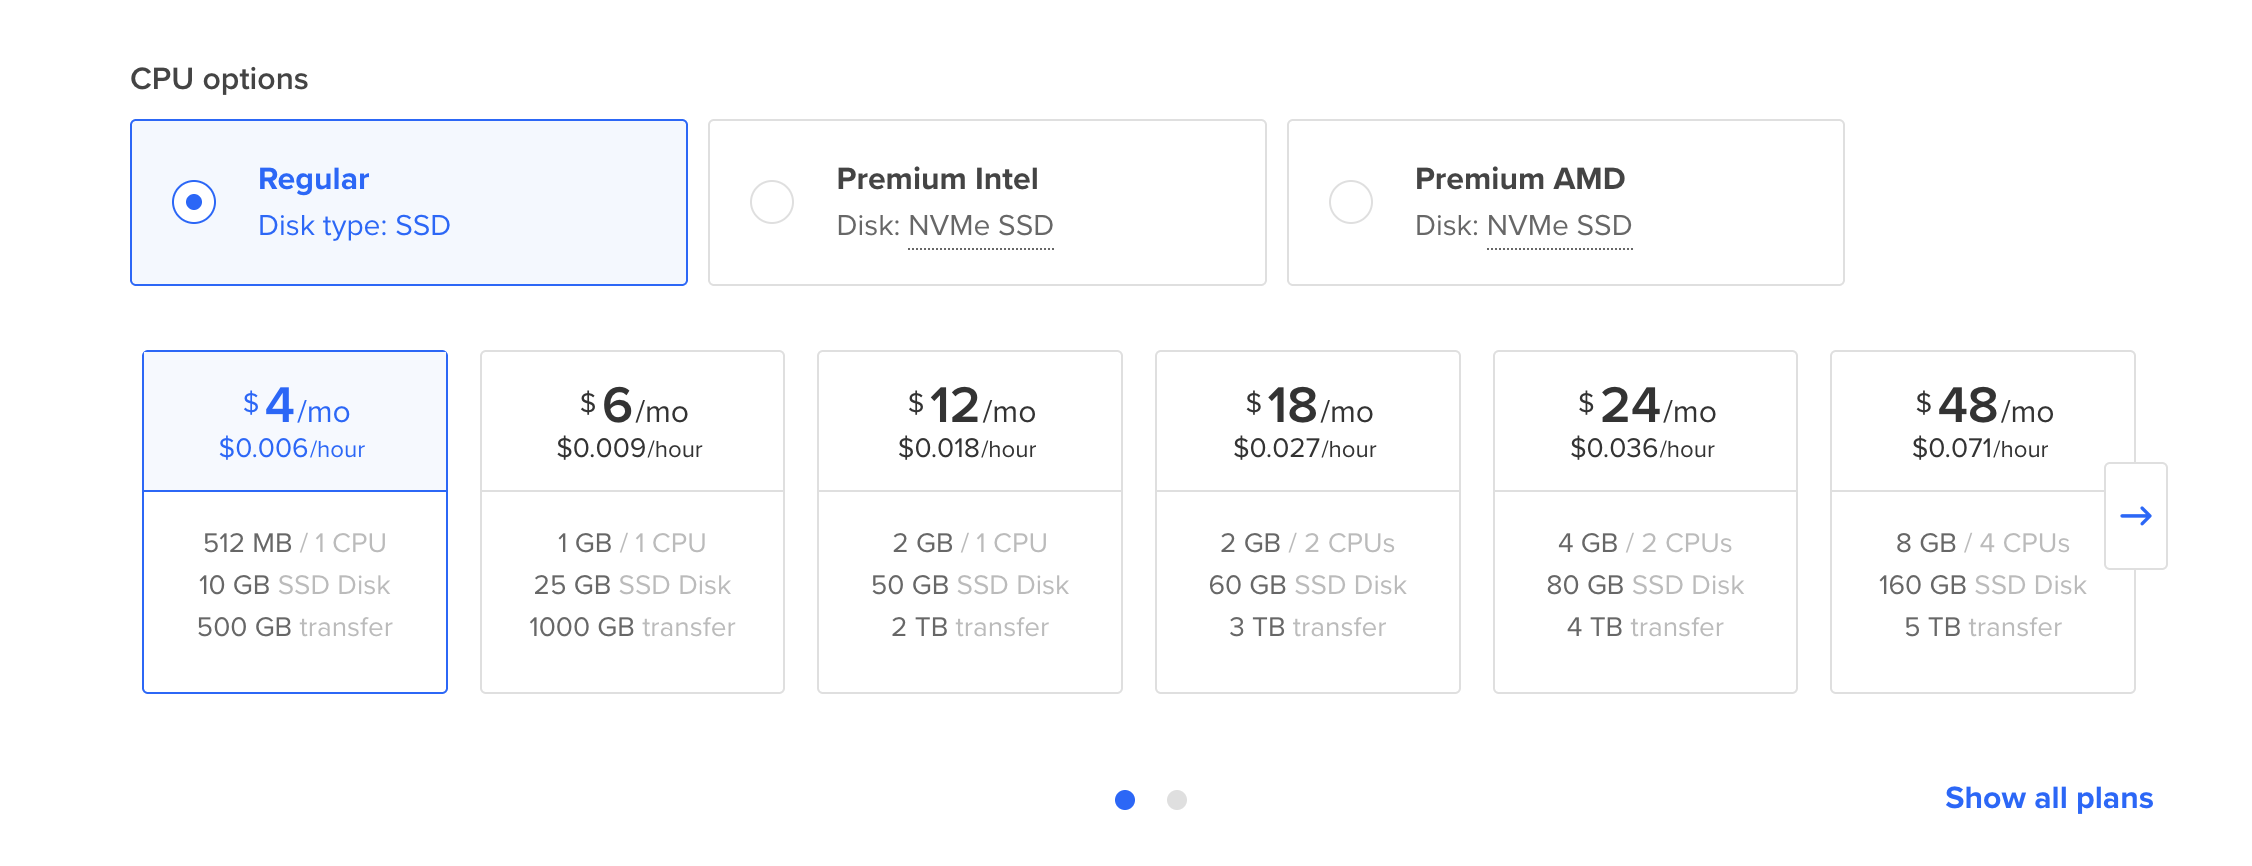The image size is (2252, 866).
Task: Click the NVMe SSD tooltip under Premium Intel
Action: [x=980, y=226]
